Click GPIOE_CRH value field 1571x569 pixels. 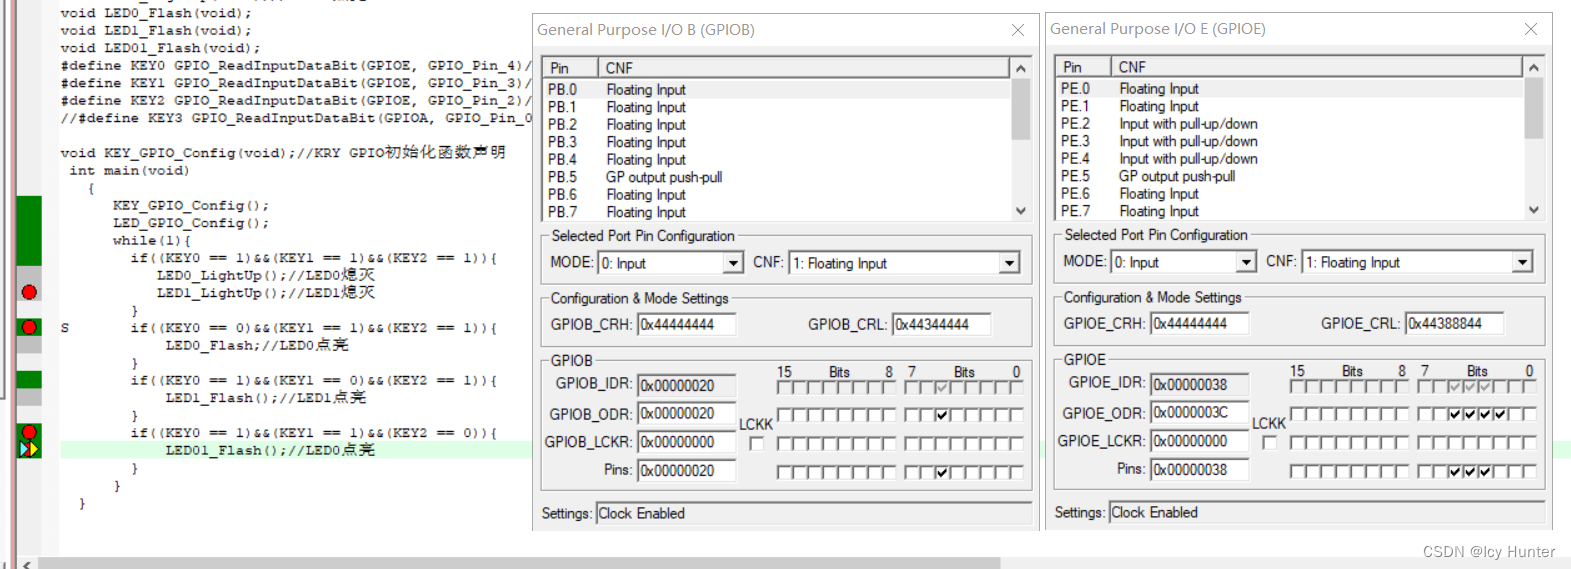(x=1200, y=323)
